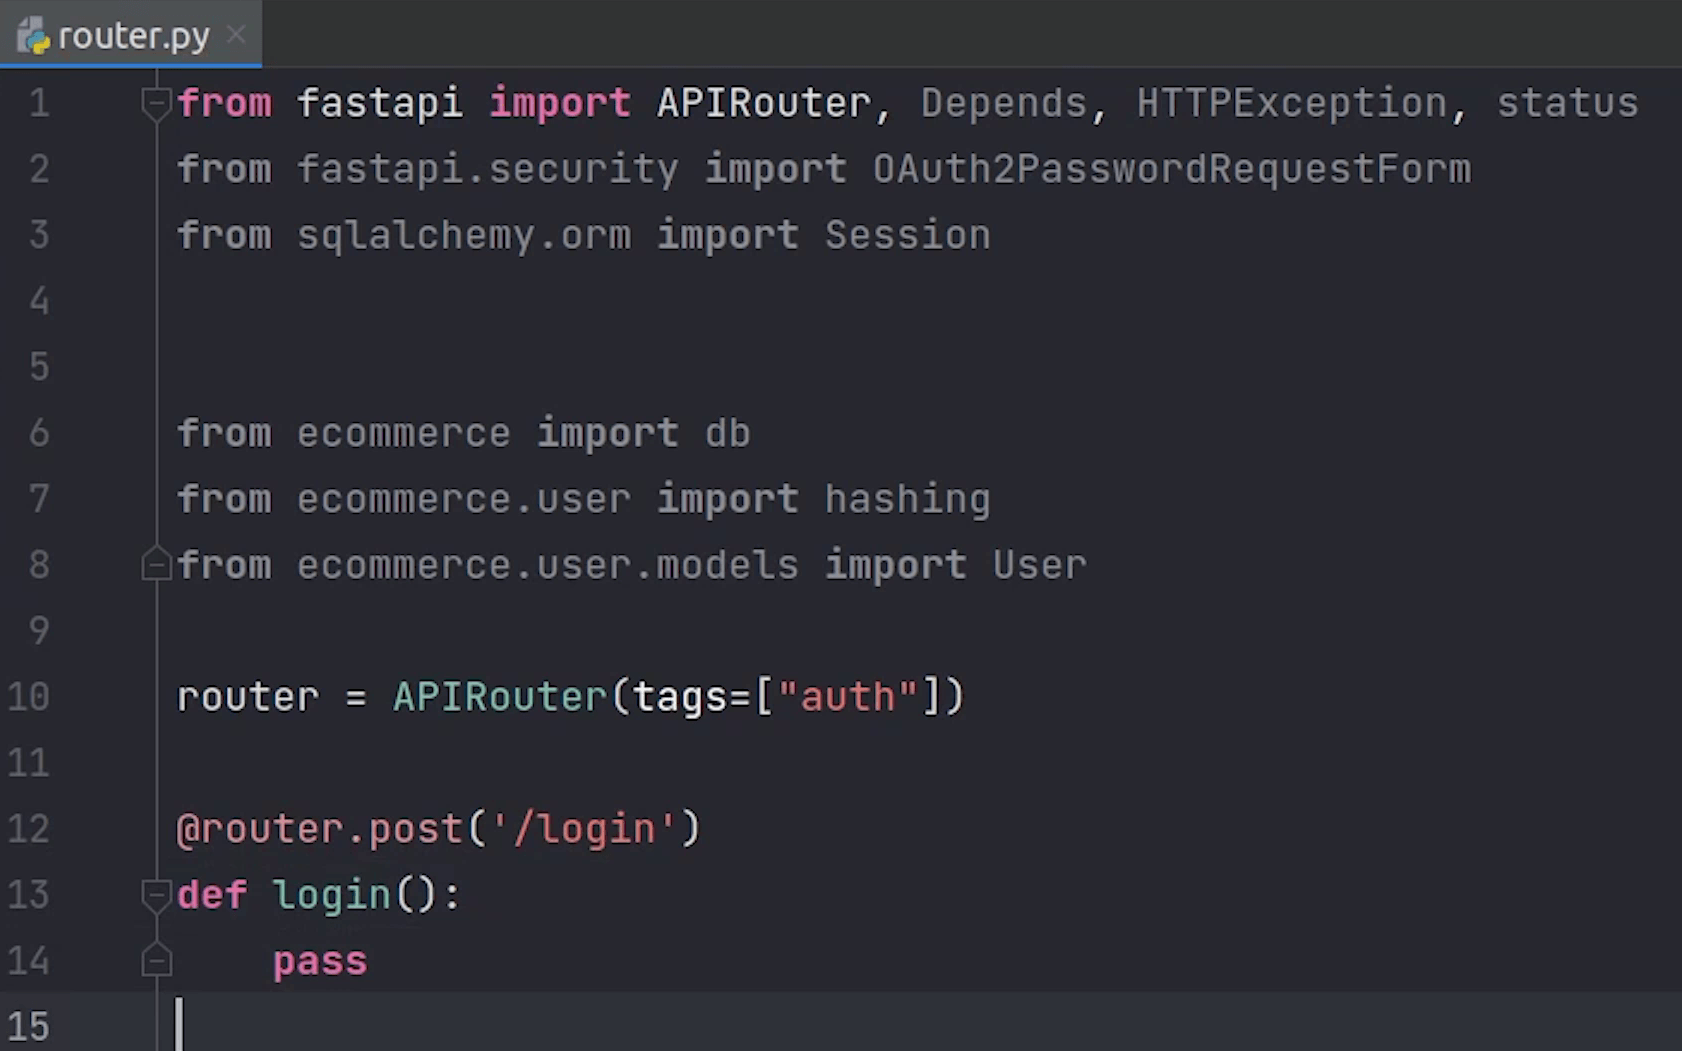1682x1051 pixels.
Task: Click the HTTPException import on line 1
Action: coord(1291,102)
